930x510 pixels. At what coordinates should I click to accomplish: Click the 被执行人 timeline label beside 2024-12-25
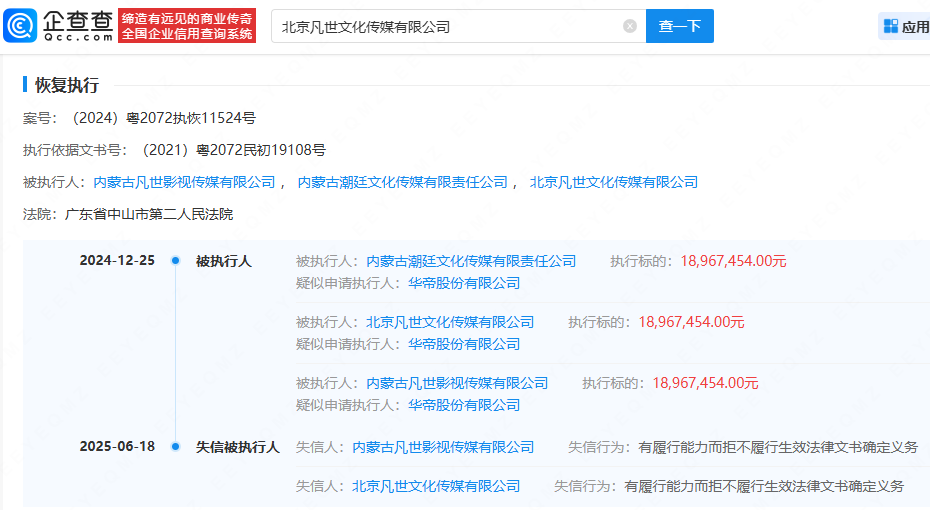pos(224,261)
